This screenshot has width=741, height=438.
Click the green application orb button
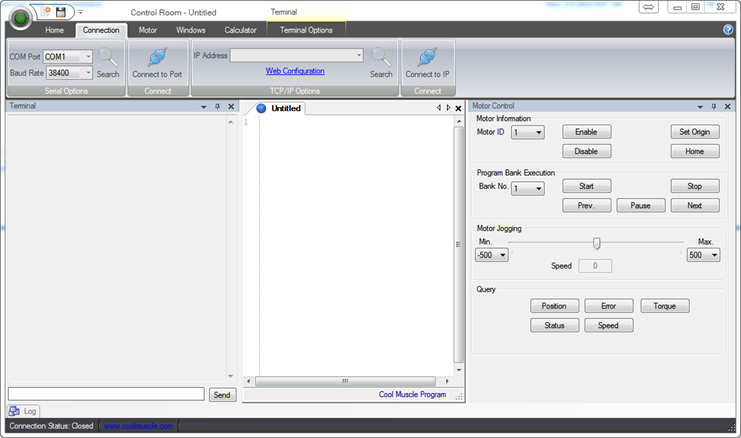tap(20, 19)
